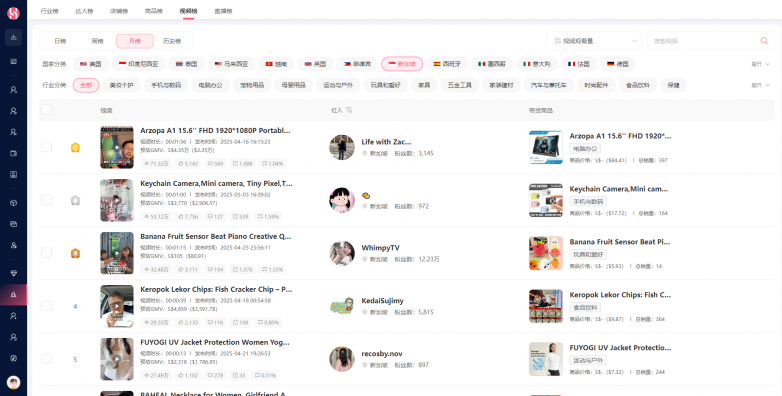Screen dimensions: 782x396
Task: Switch to the 行业榜 tab
Action: [x=49, y=11]
